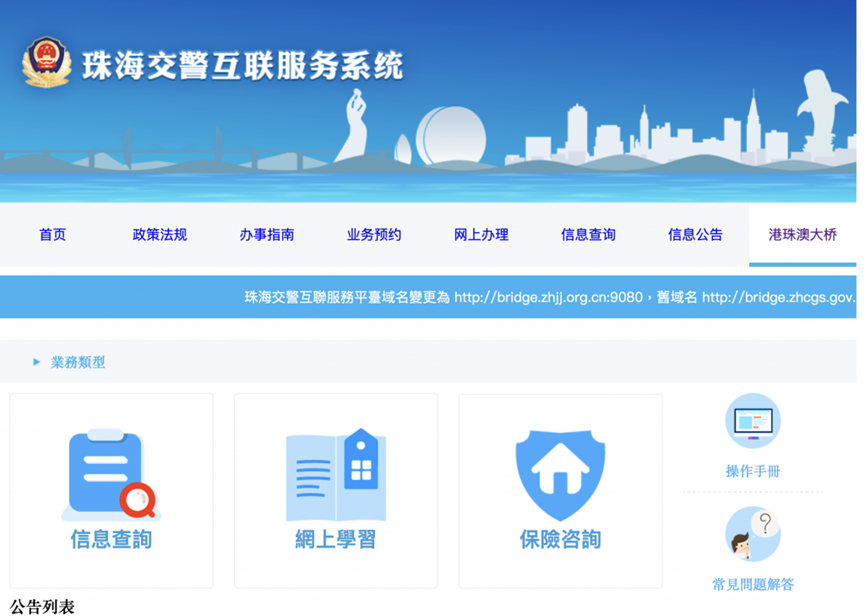Screen dimensions: 865x616
Task: Open the 網上學習 book icon
Action: coord(335,475)
